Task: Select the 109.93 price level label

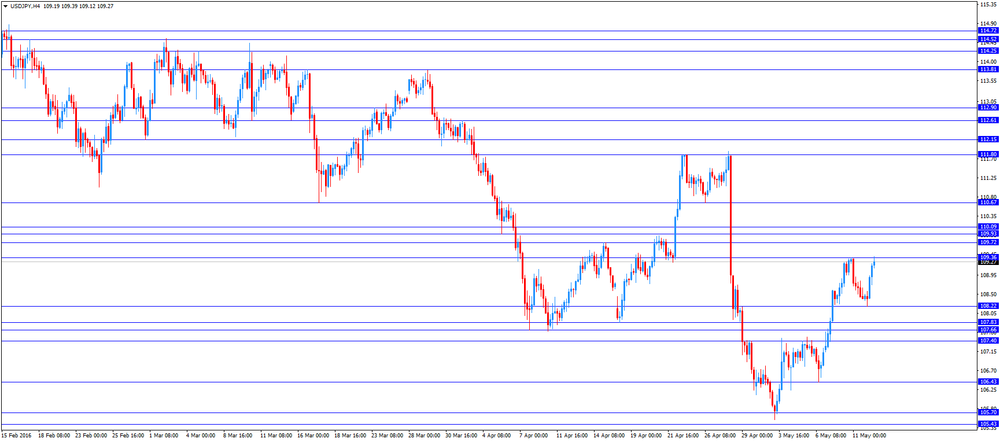Action: pos(987,233)
